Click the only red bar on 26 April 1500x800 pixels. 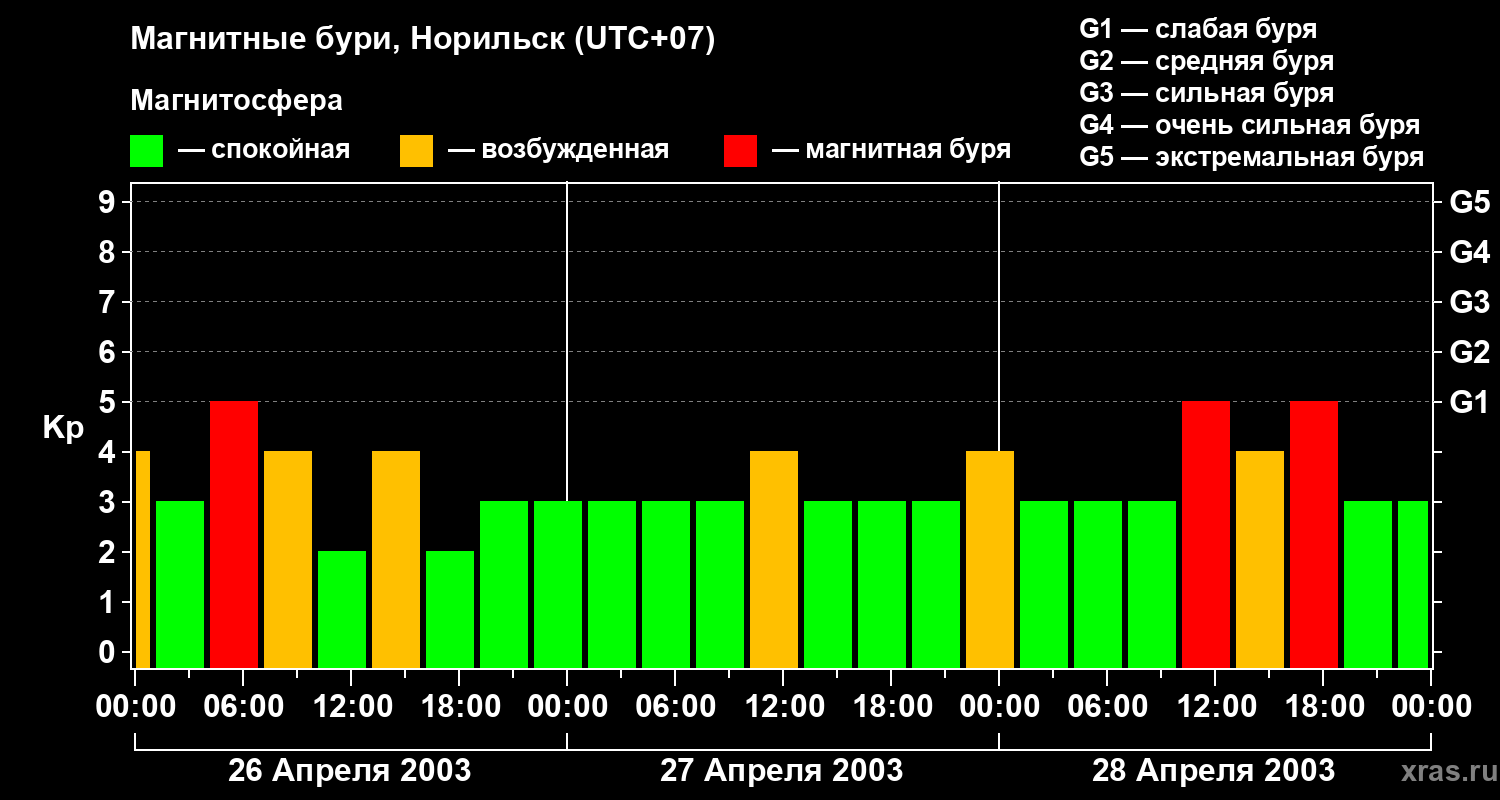(x=234, y=535)
